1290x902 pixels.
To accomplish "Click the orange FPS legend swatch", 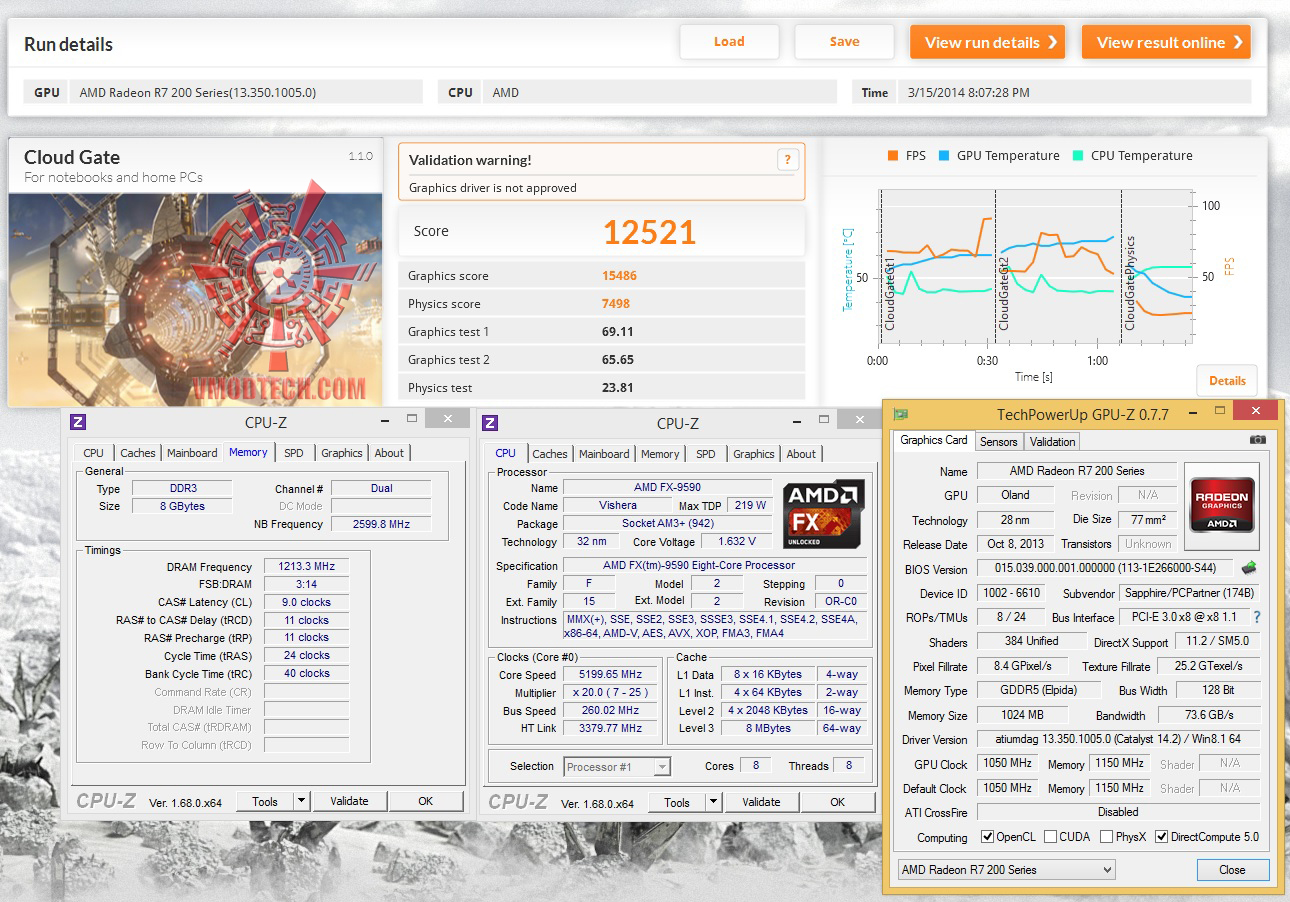I will pyautogui.click(x=892, y=156).
